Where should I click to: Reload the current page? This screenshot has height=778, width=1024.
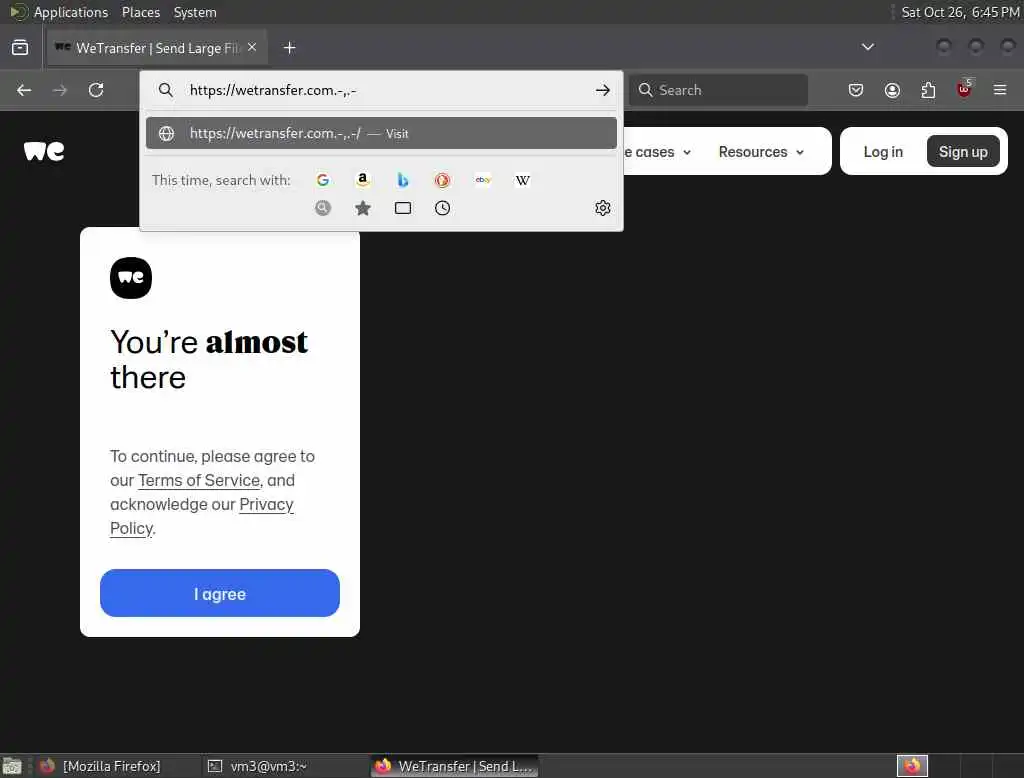coord(96,90)
